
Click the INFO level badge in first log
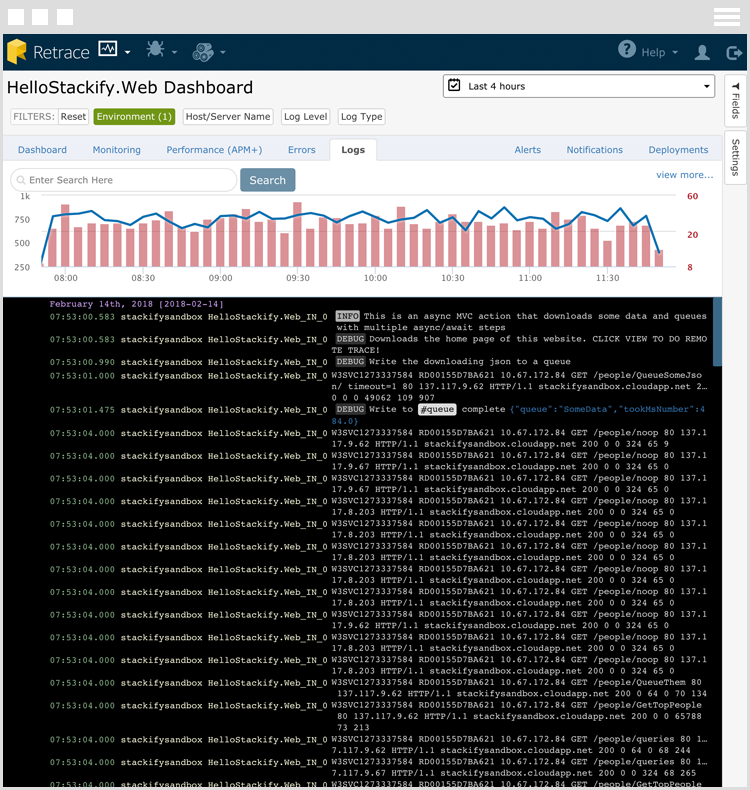click(348, 316)
